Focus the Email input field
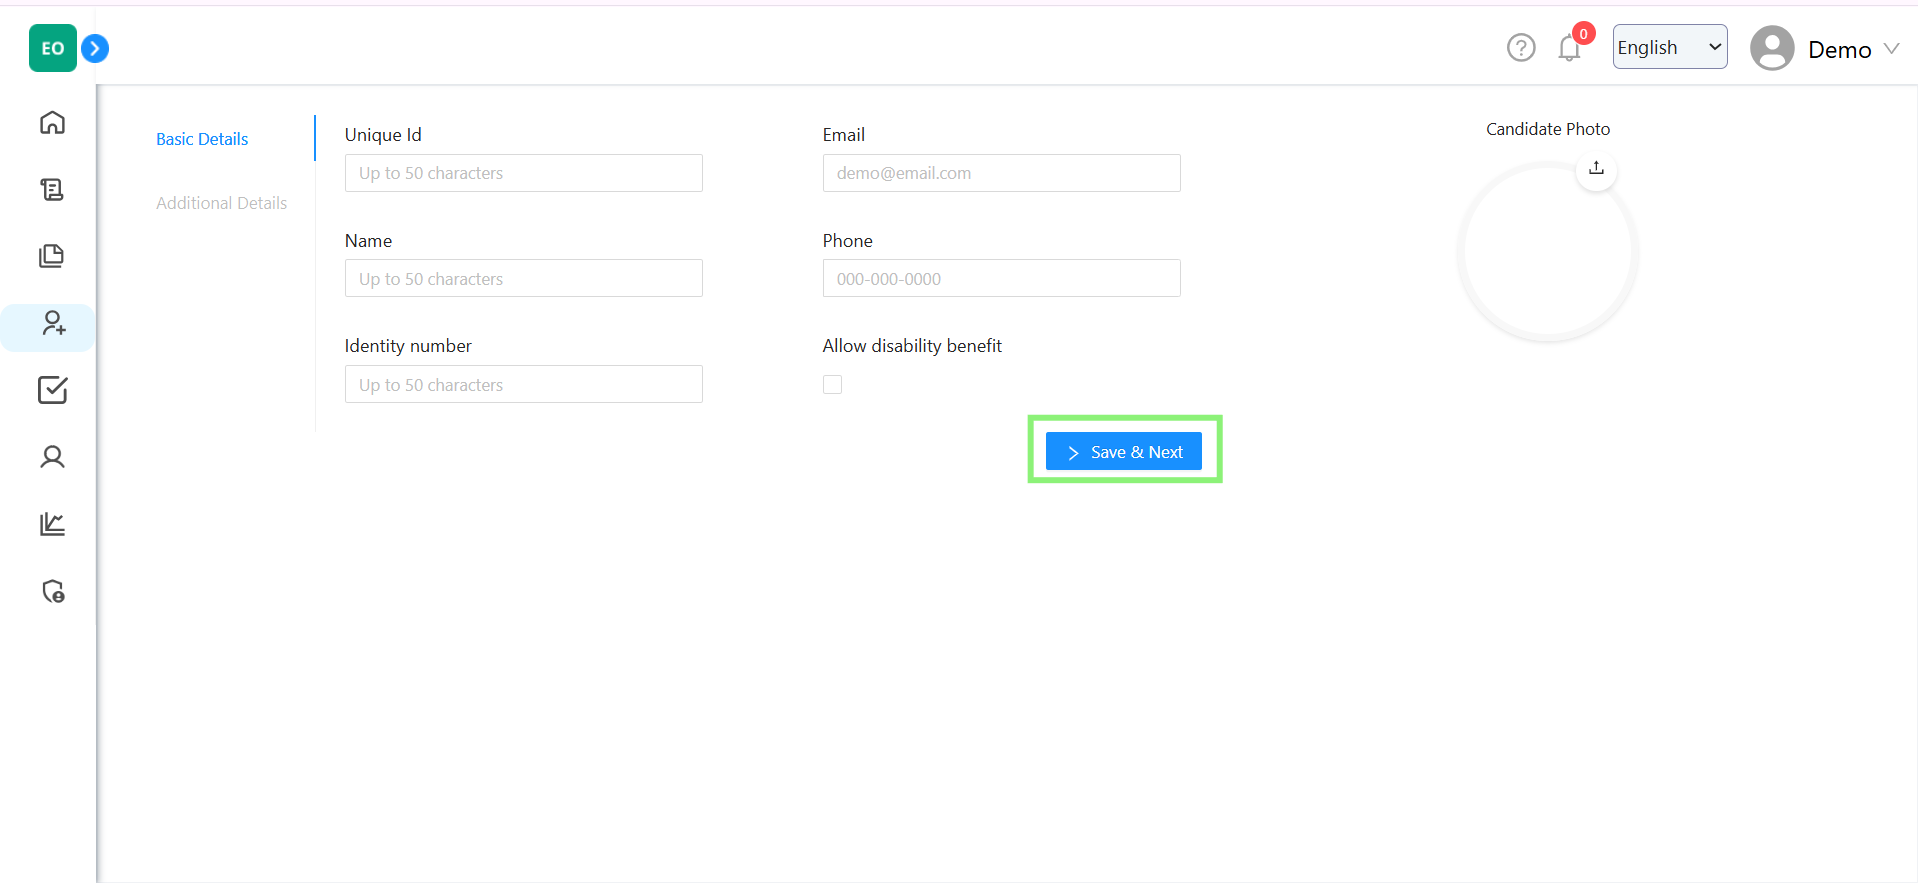1918x883 pixels. tap(1001, 173)
